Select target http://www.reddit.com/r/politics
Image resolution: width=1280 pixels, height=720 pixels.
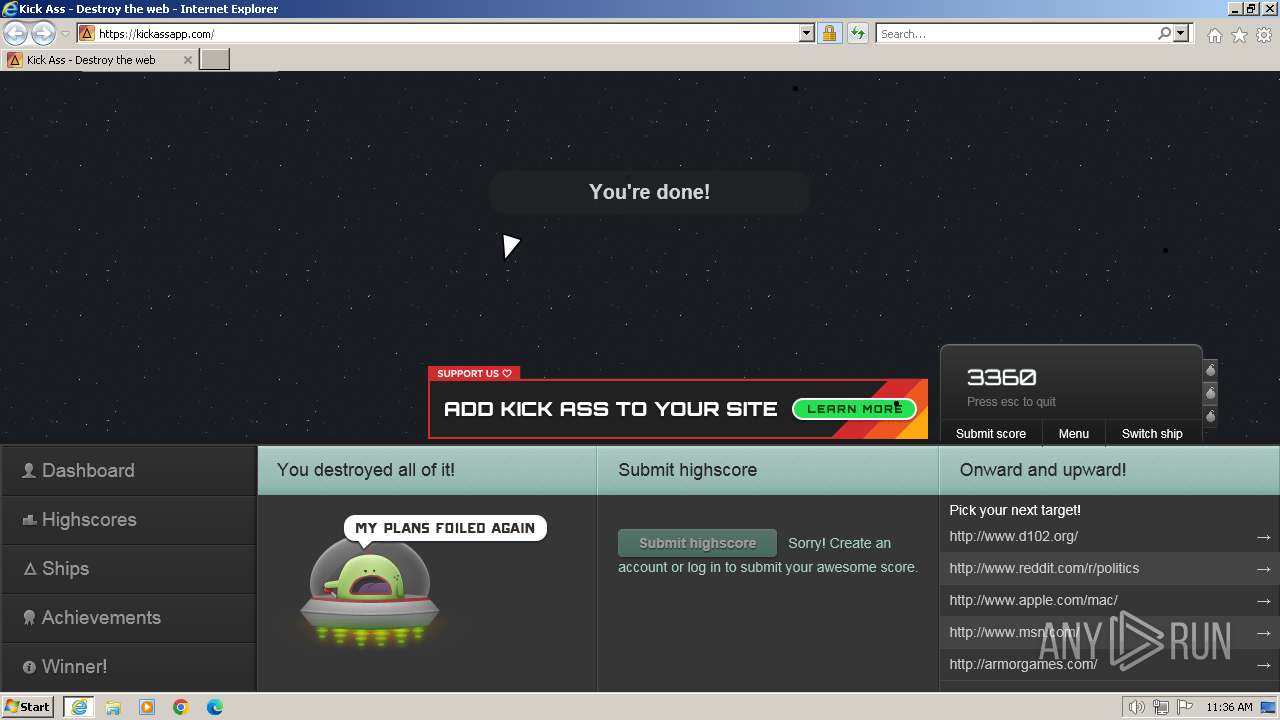[1044, 568]
